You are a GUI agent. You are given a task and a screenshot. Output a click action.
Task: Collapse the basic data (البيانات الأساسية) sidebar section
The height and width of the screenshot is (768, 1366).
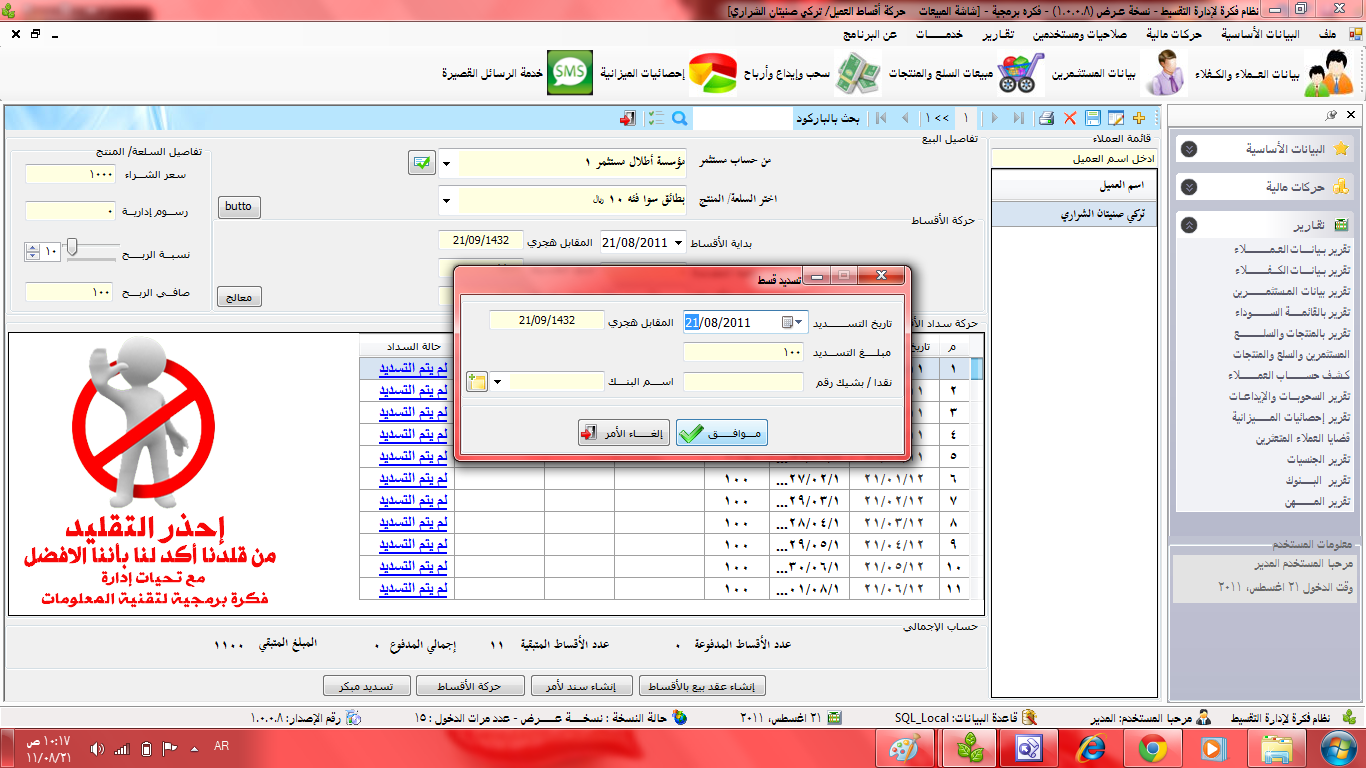[1189, 149]
